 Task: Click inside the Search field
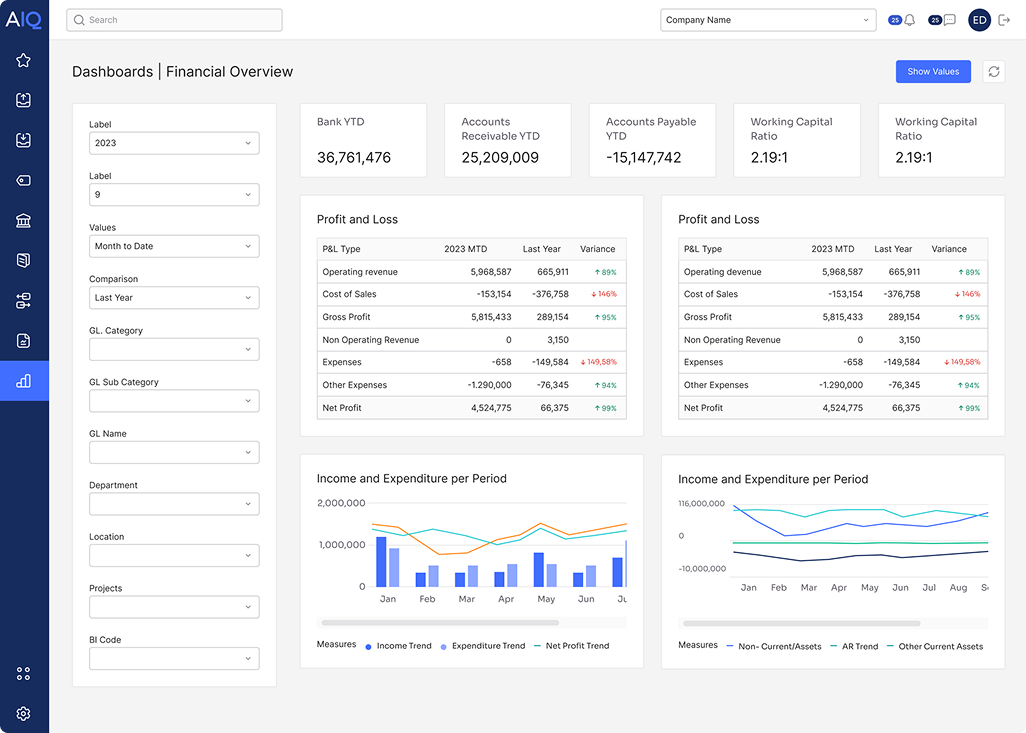click(x=174, y=19)
